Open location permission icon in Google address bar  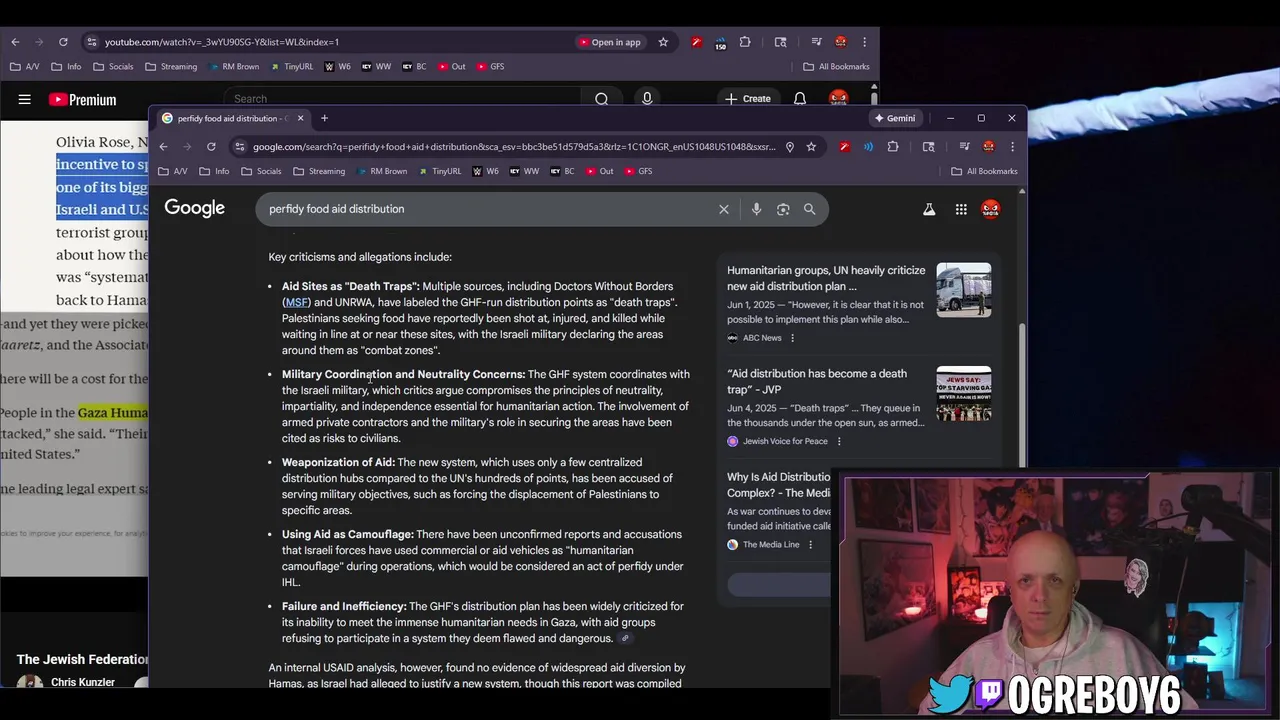[x=790, y=147]
